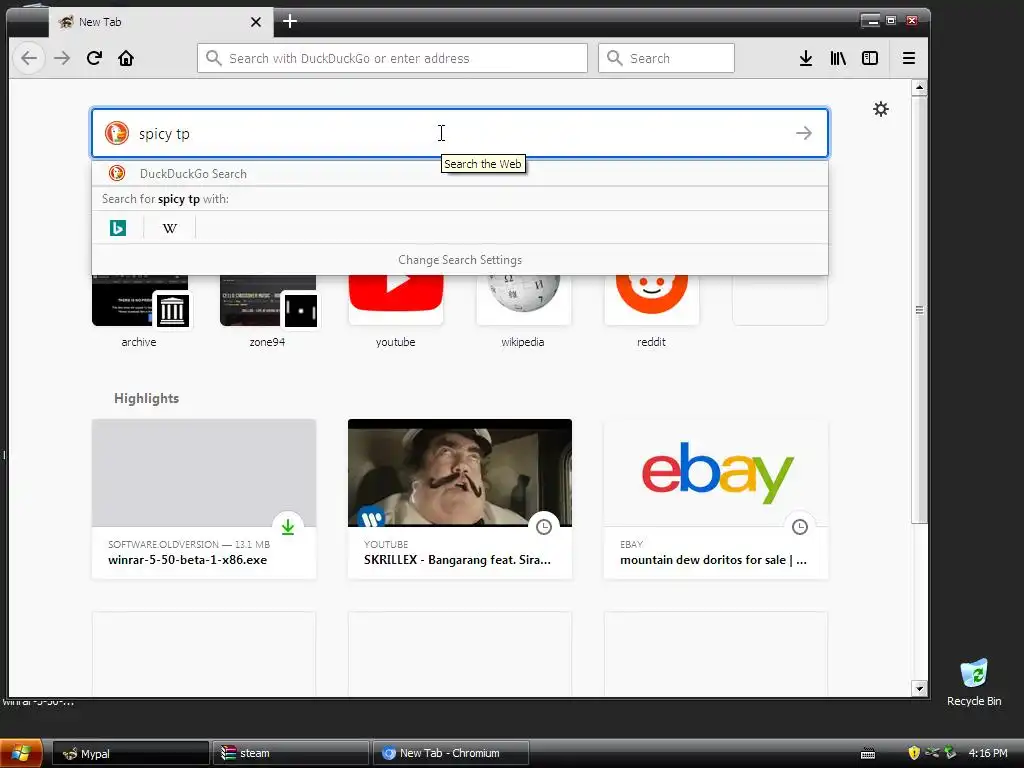The height and width of the screenshot is (768, 1024).
Task: Reload the current page
Action: point(94,58)
